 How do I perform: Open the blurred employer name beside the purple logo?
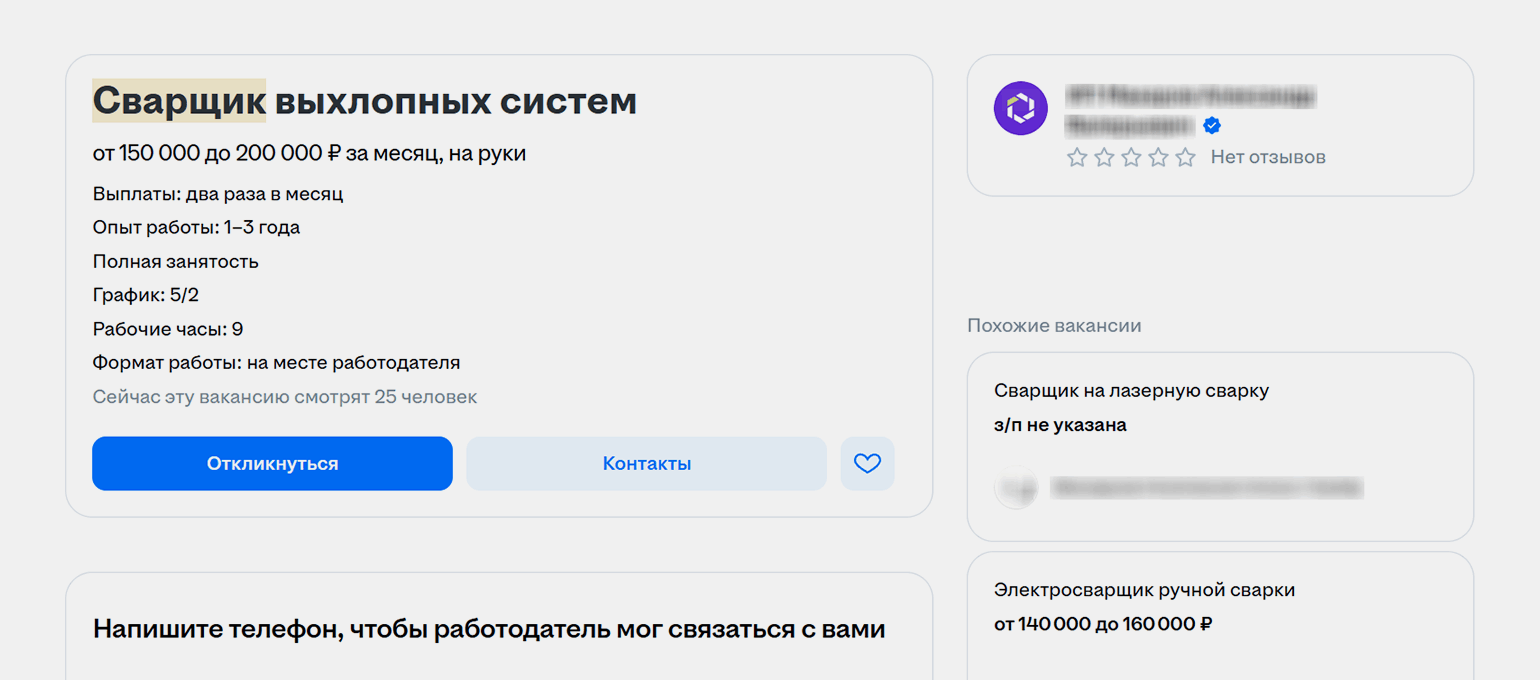point(1190,98)
